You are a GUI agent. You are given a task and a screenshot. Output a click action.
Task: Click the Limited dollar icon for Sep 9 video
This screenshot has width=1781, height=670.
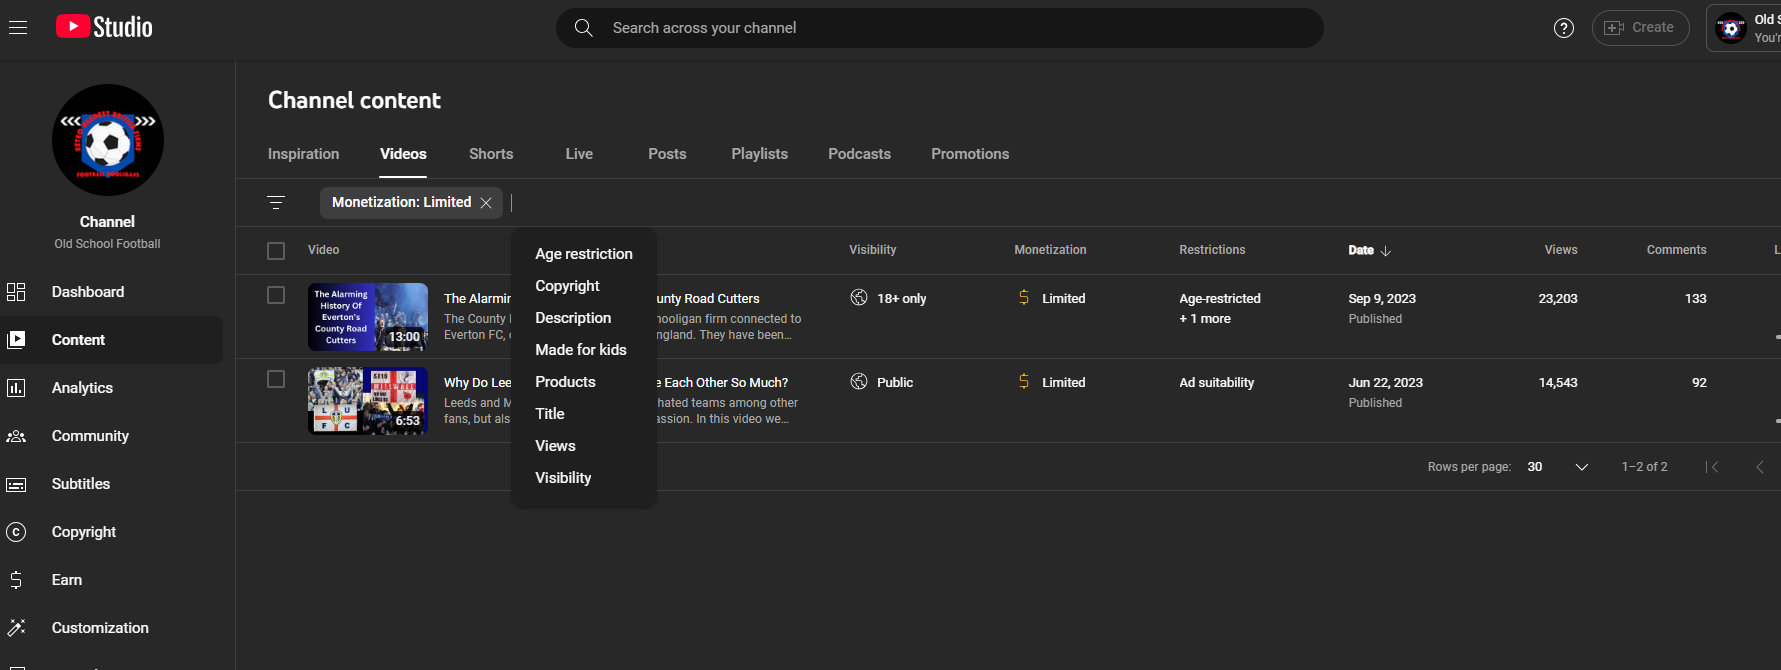click(1024, 297)
